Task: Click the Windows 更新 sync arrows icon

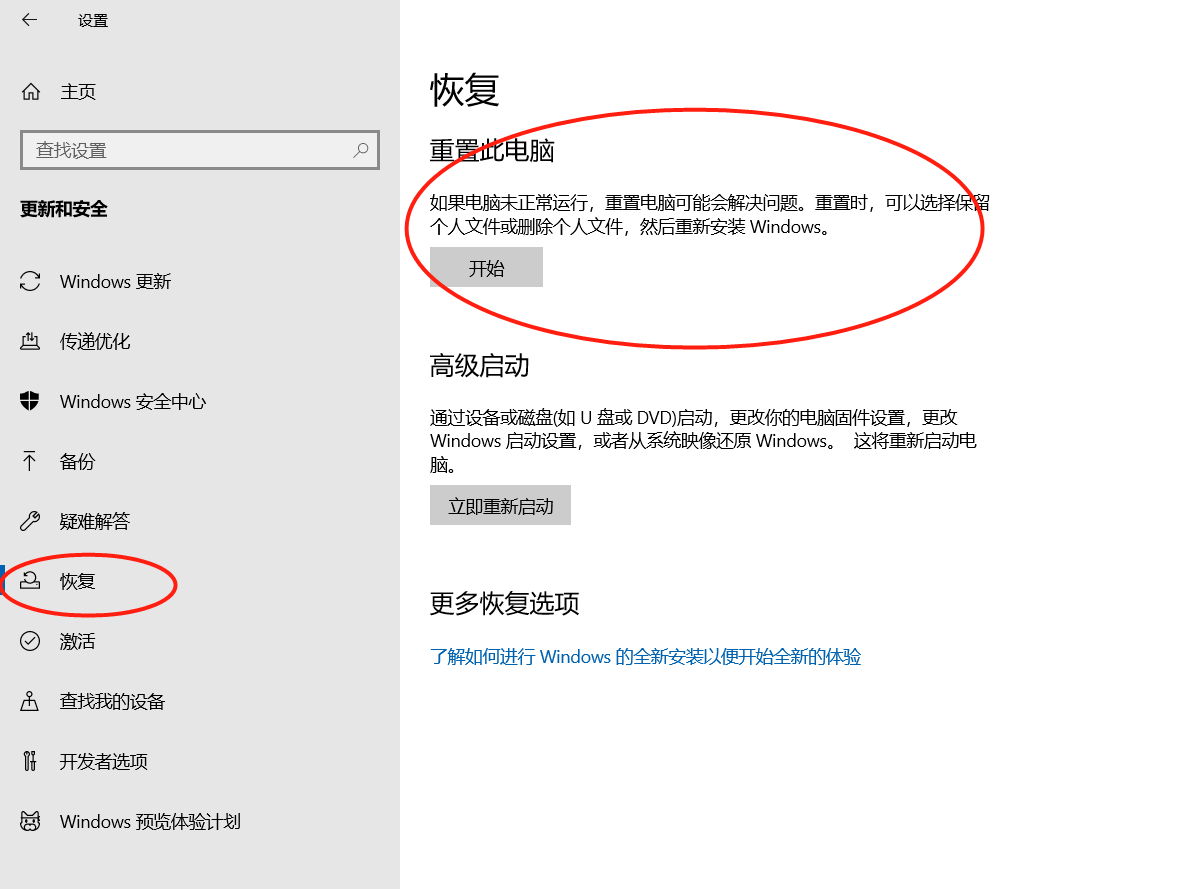Action: click(x=31, y=282)
